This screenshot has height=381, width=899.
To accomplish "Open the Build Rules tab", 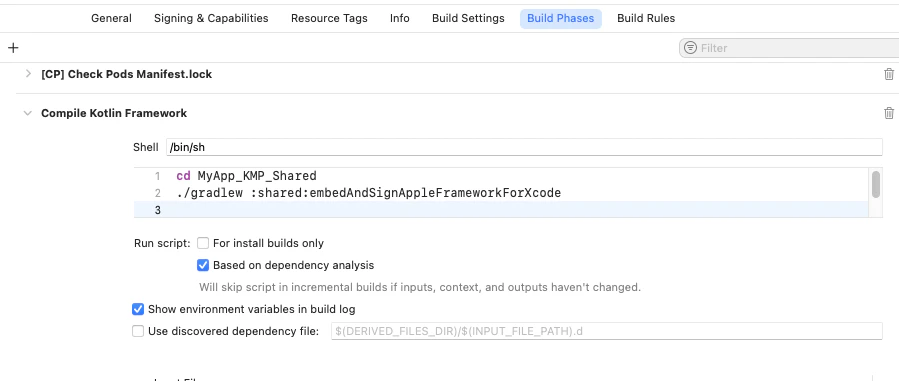I will coord(646,18).
